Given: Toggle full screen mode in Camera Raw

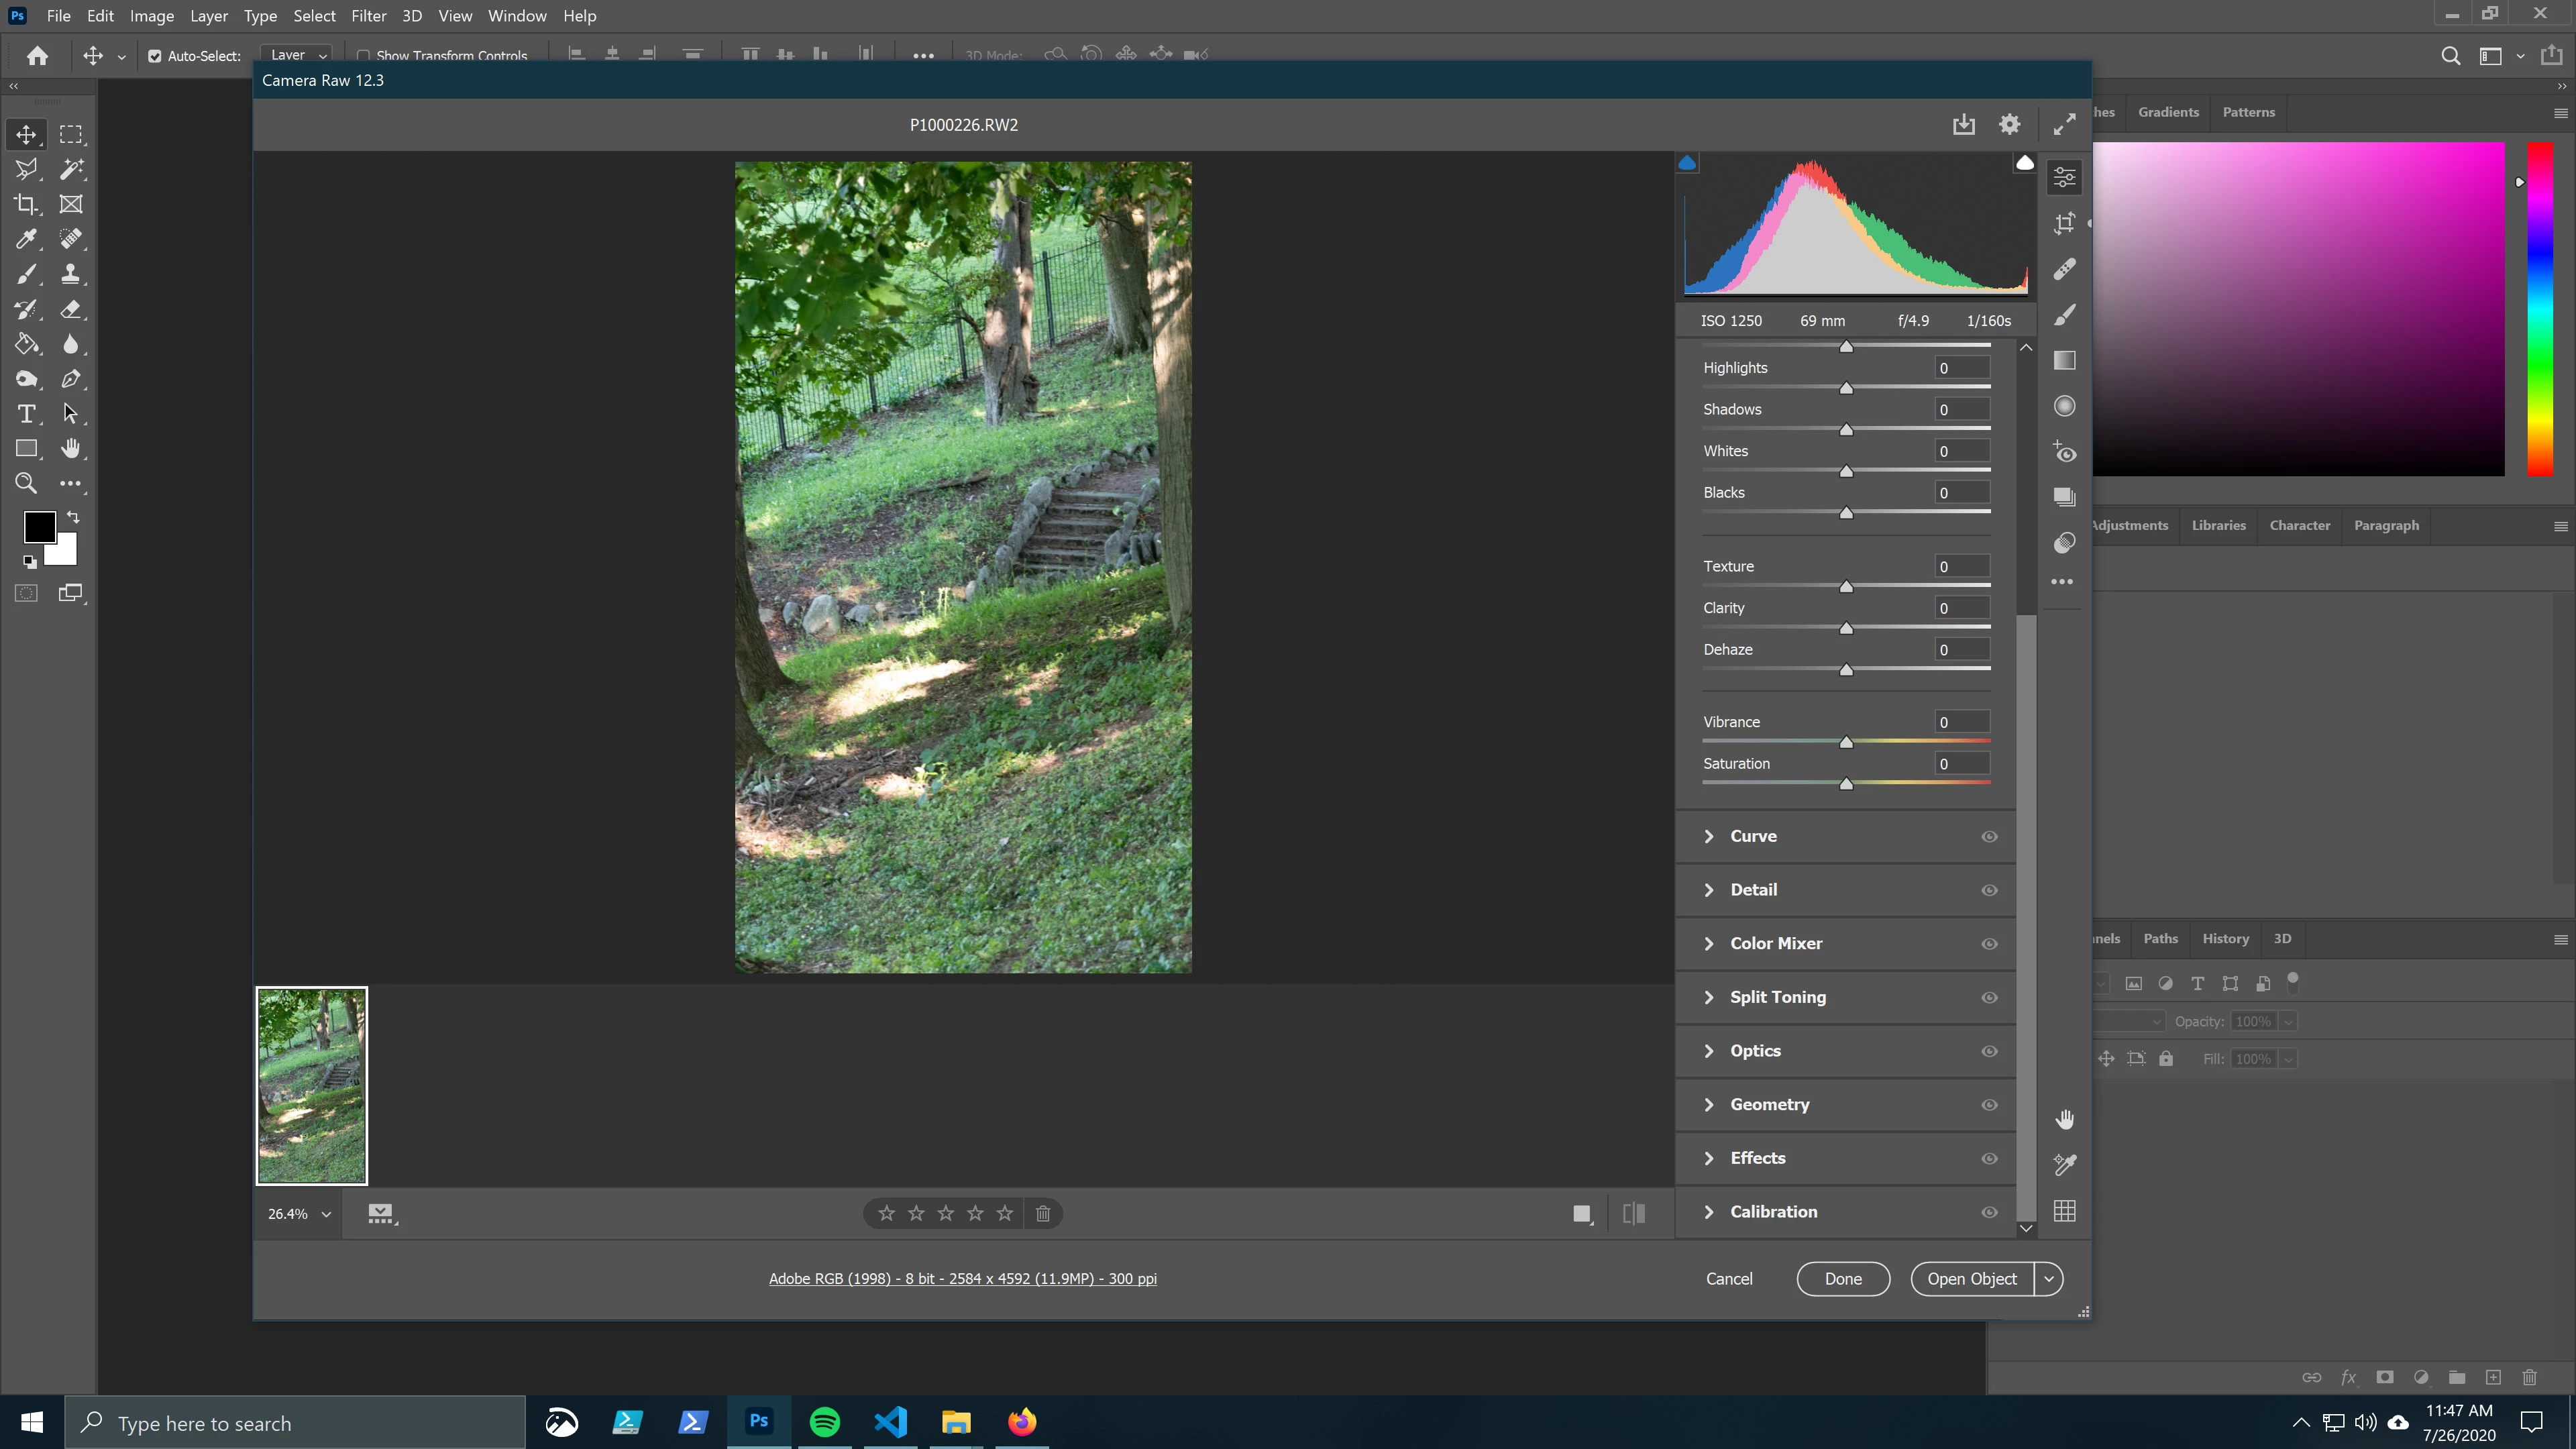Looking at the screenshot, I should click(2064, 124).
